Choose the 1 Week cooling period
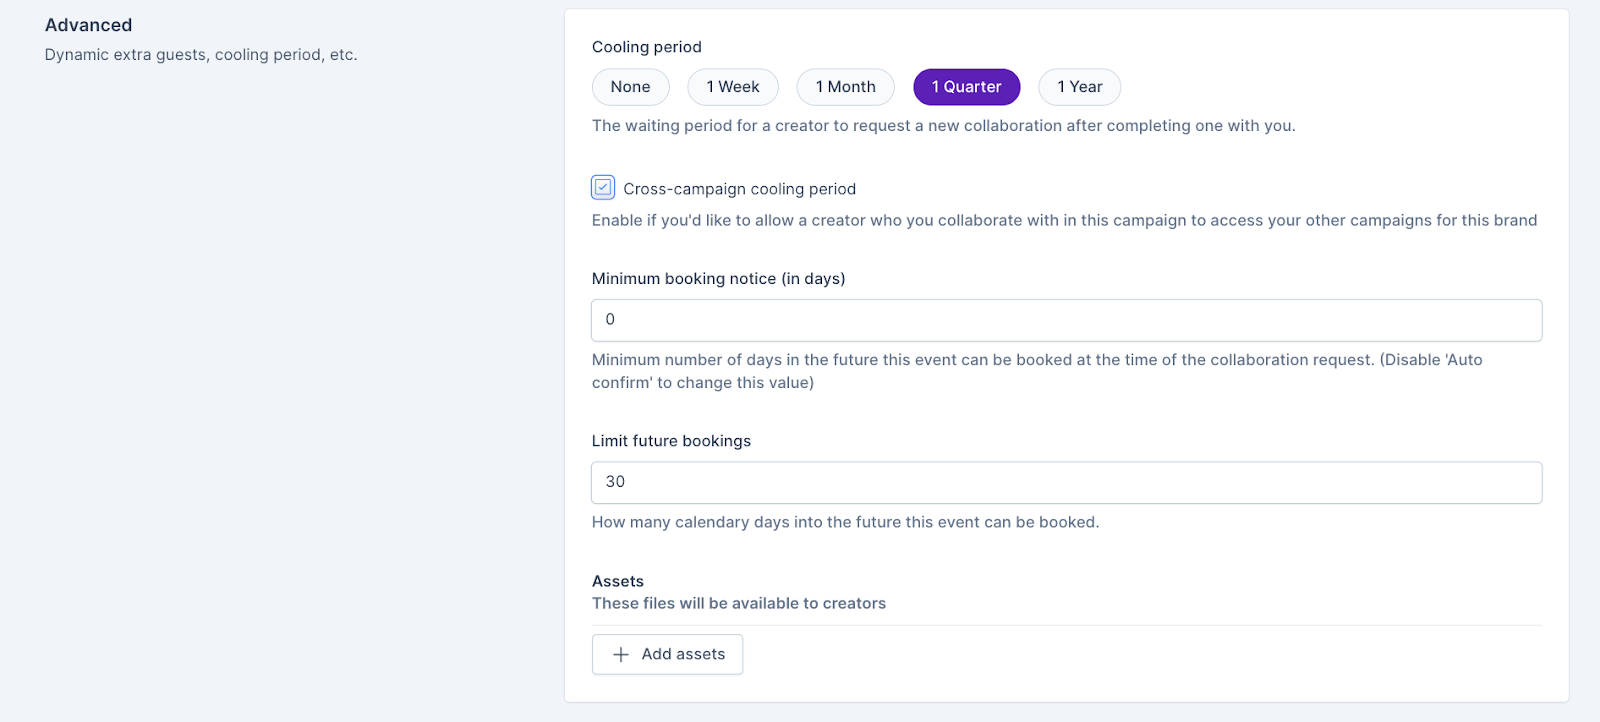The image size is (1600, 722). (x=733, y=87)
